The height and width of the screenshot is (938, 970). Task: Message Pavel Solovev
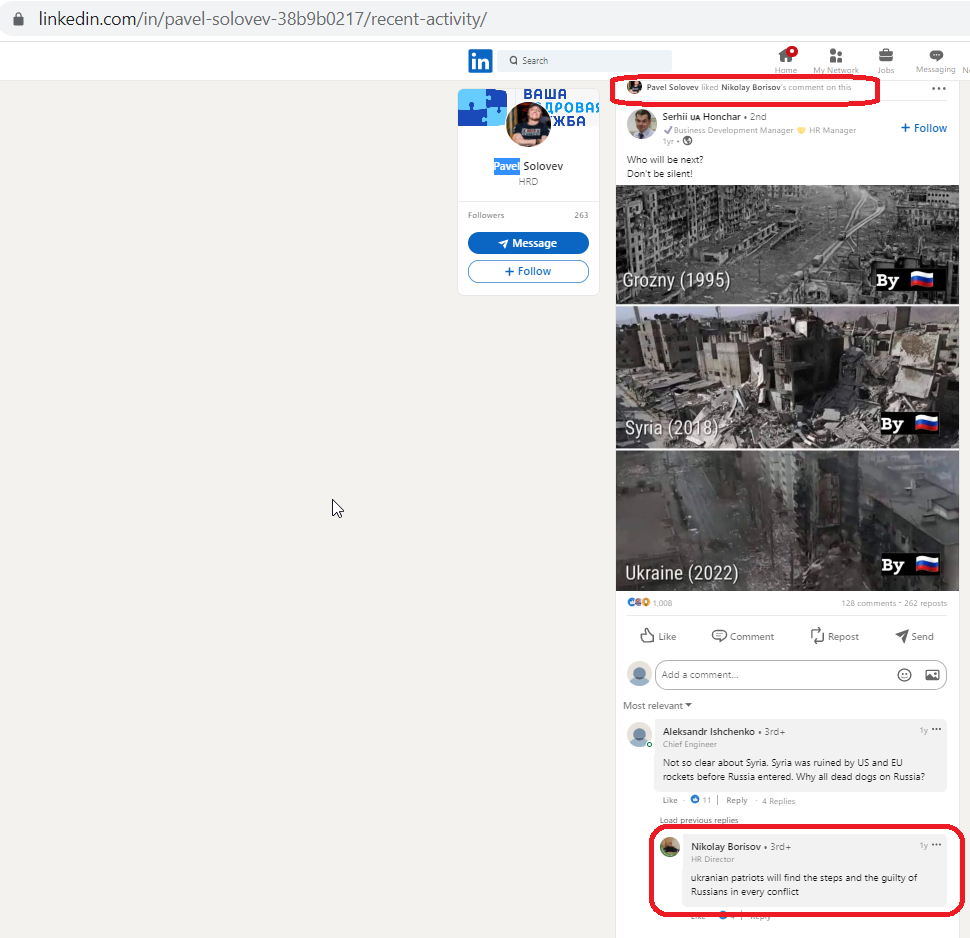(x=528, y=243)
